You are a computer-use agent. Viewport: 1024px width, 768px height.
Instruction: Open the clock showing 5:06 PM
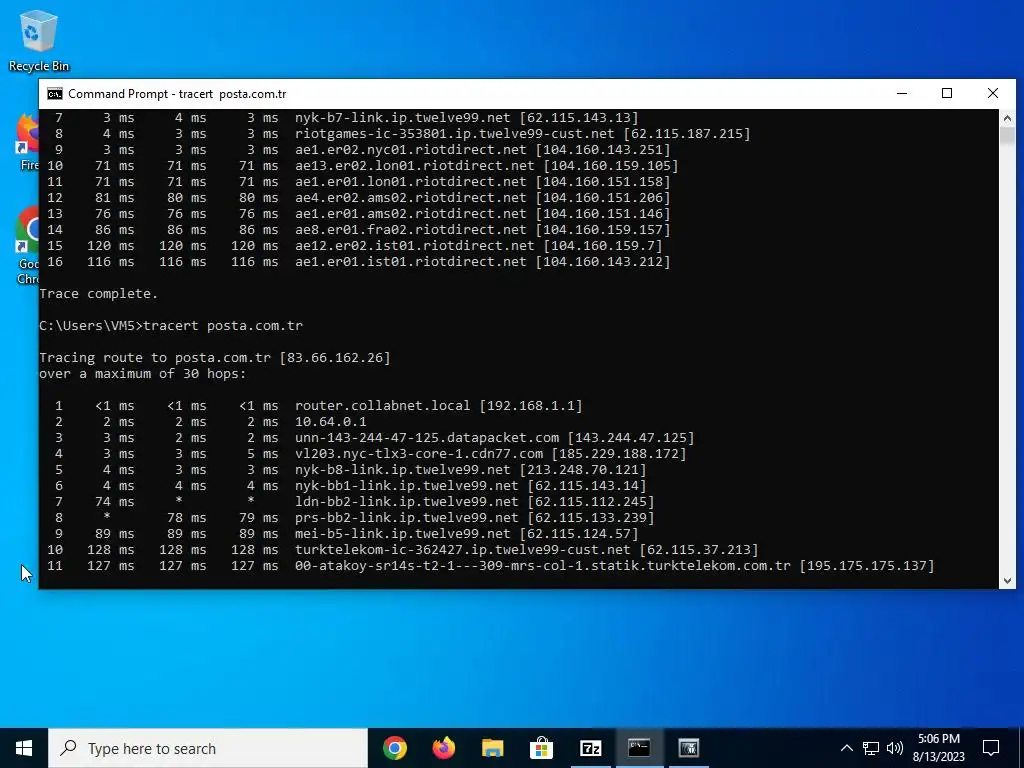pos(938,748)
